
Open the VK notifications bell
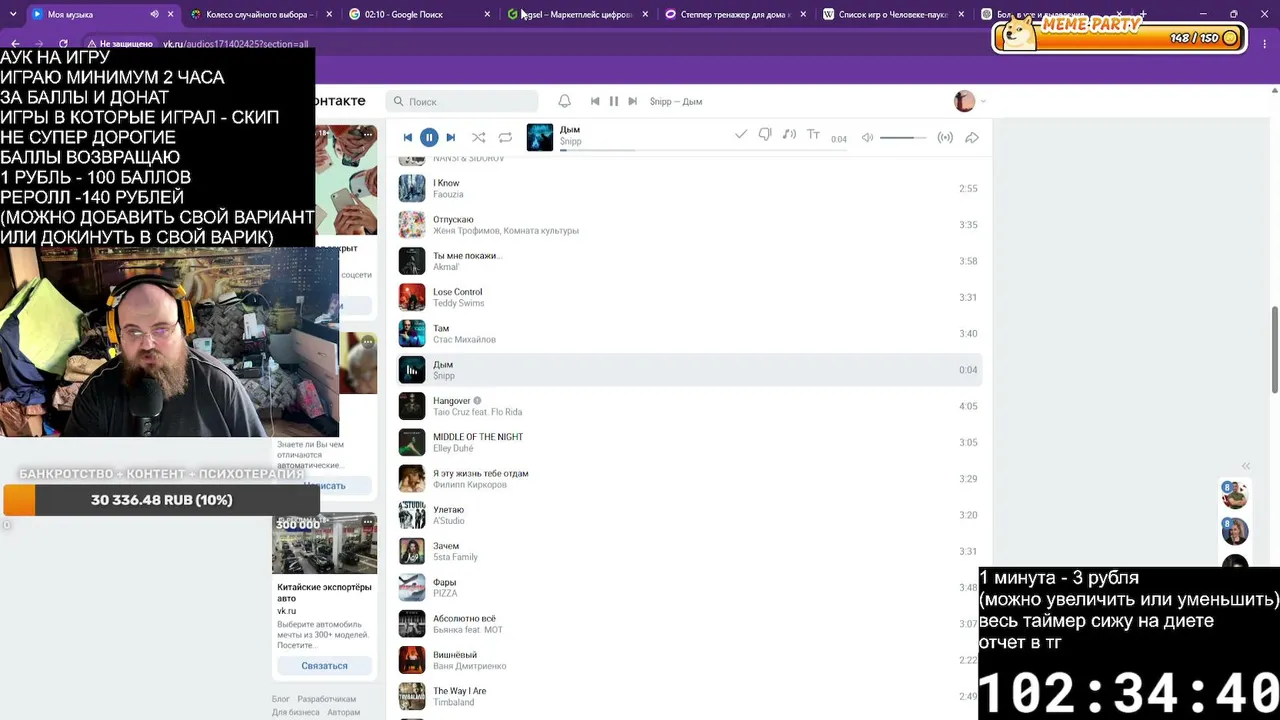(x=565, y=101)
